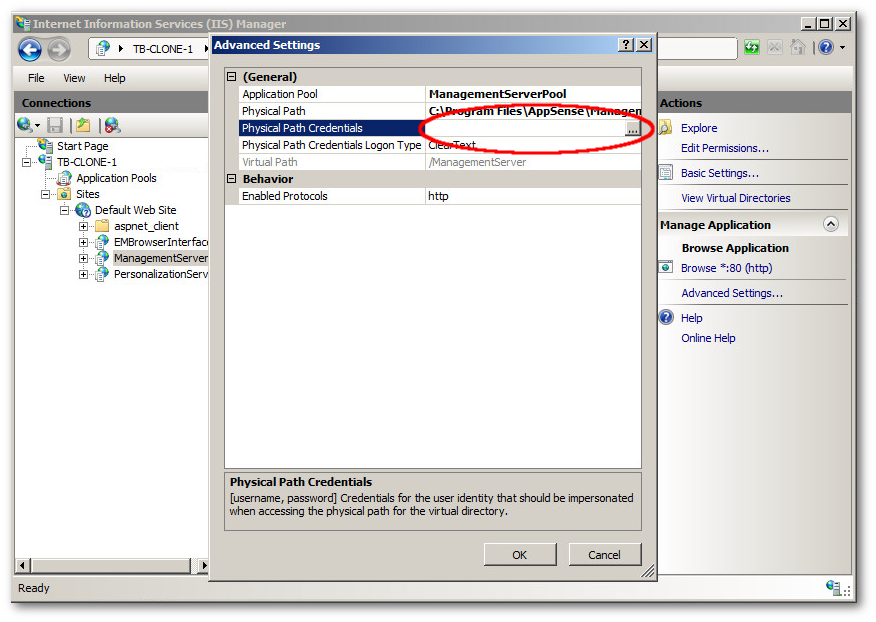Image resolution: width=876 pixels, height=622 pixels.
Task: Expand the aspnet_client folder node
Action: click(84, 226)
